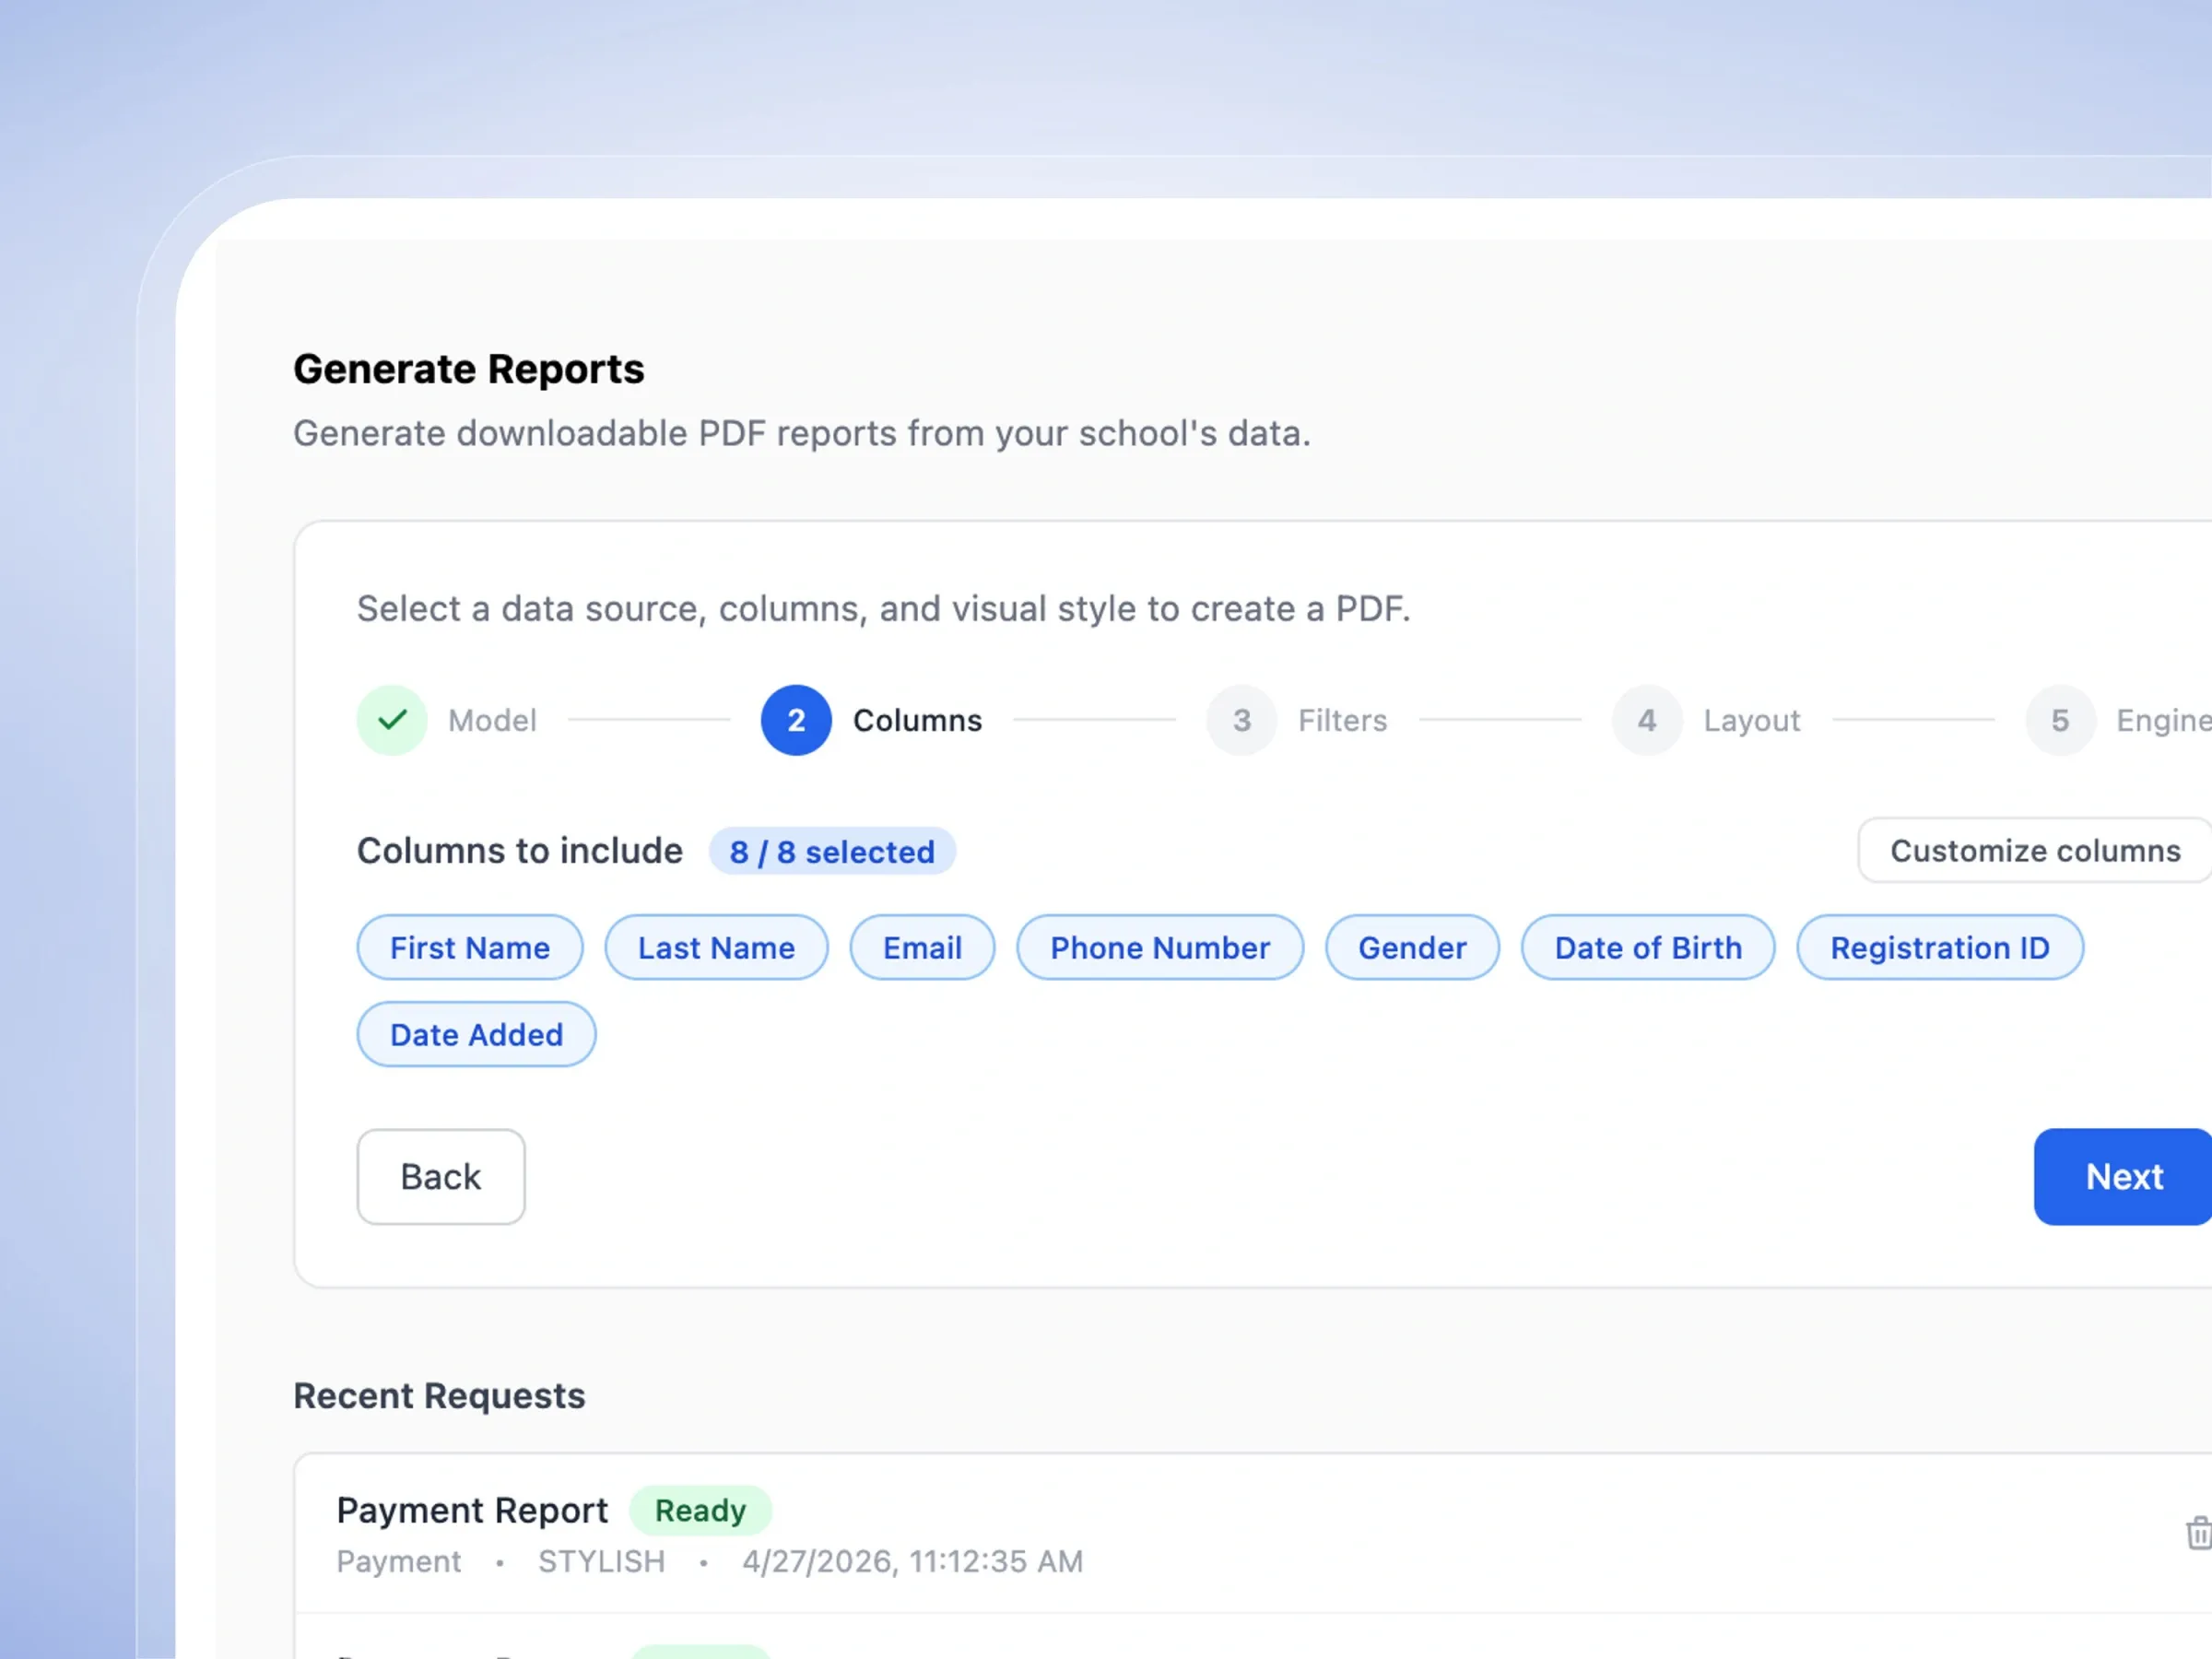The width and height of the screenshot is (2212, 1659).
Task: Toggle the Date Added column chip
Action: [x=476, y=1034]
